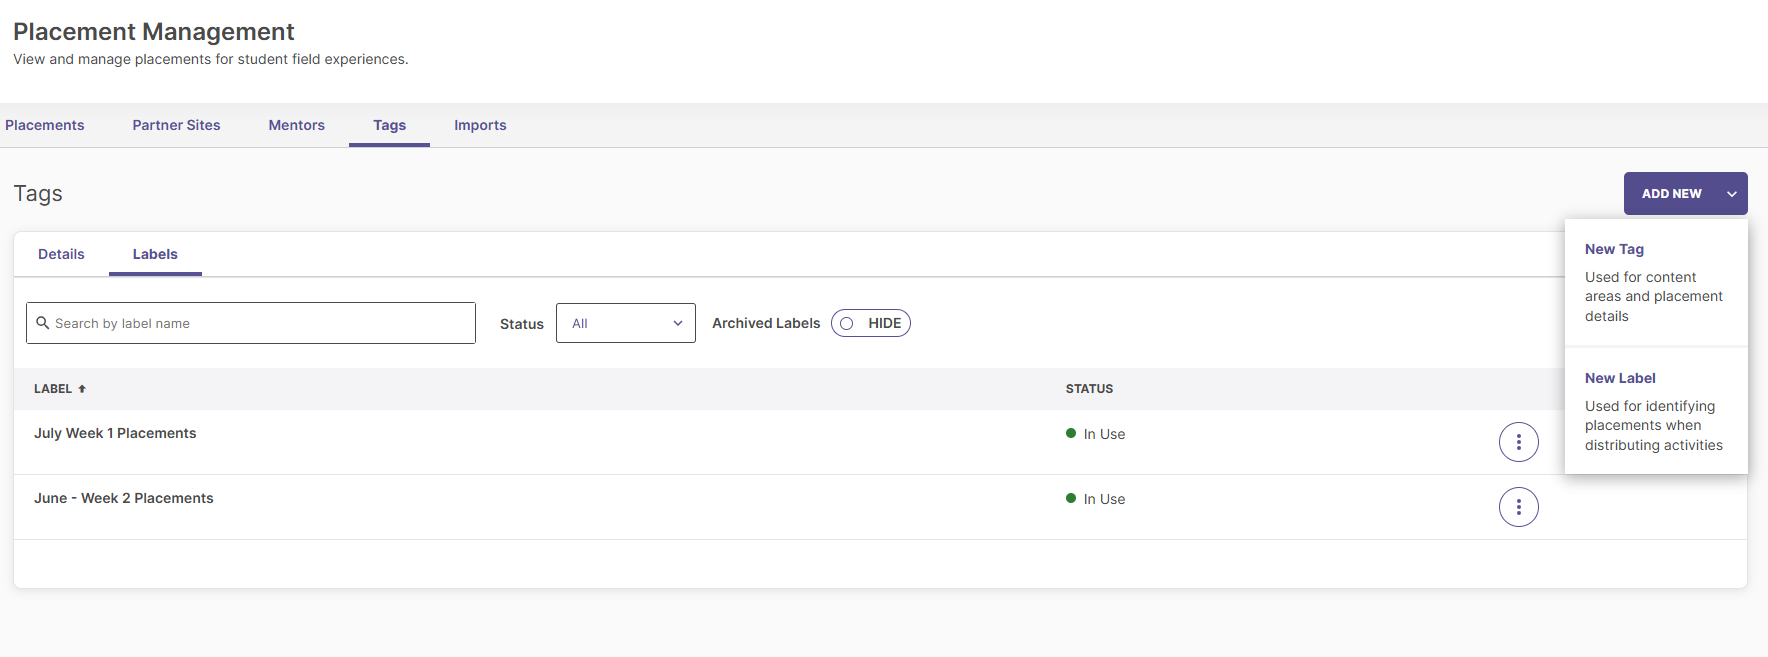Click In Use status for July Week 1
Screen dimensions: 1768x657
point(1095,434)
